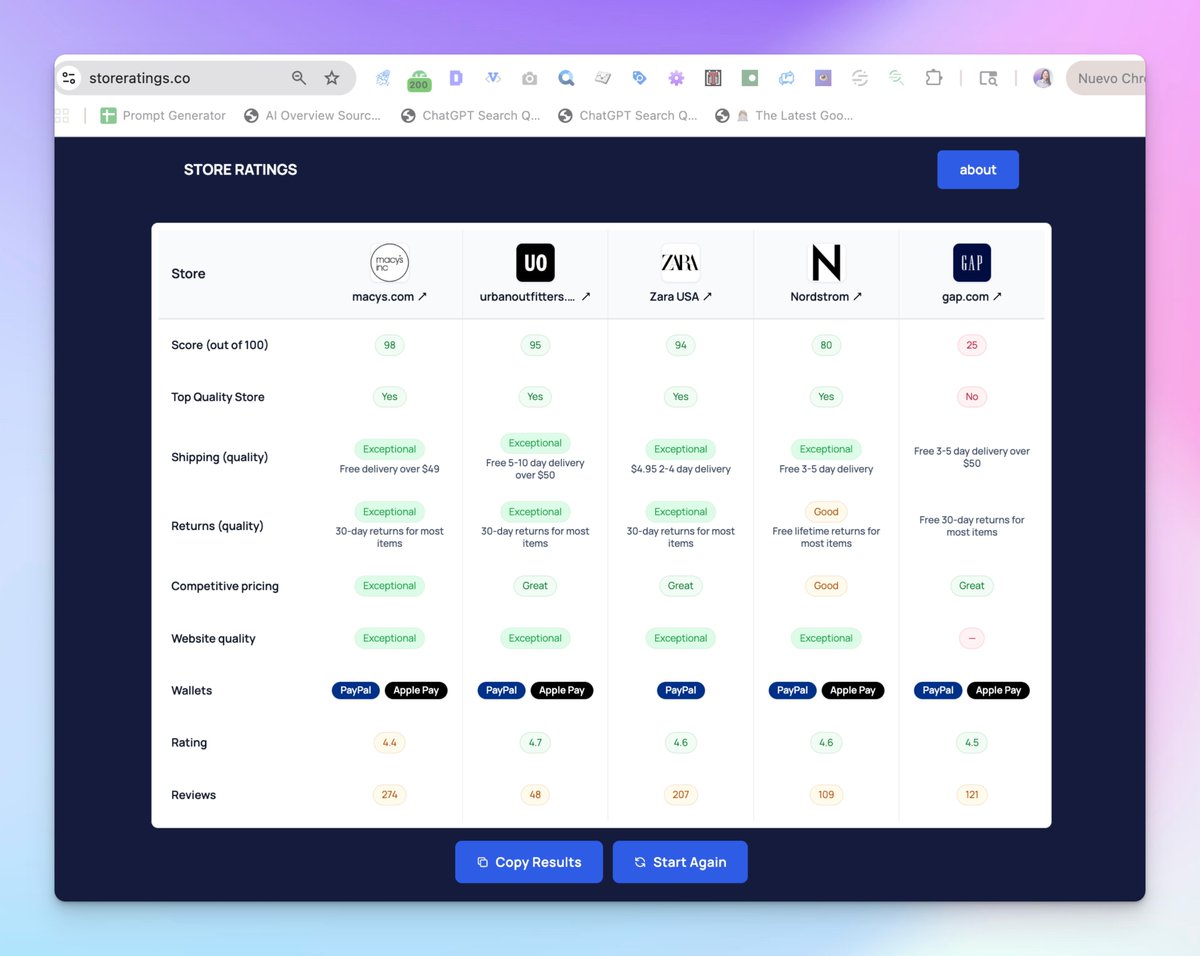Click the Zara logo
The height and width of the screenshot is (956, 1200).
click(680, 263)
